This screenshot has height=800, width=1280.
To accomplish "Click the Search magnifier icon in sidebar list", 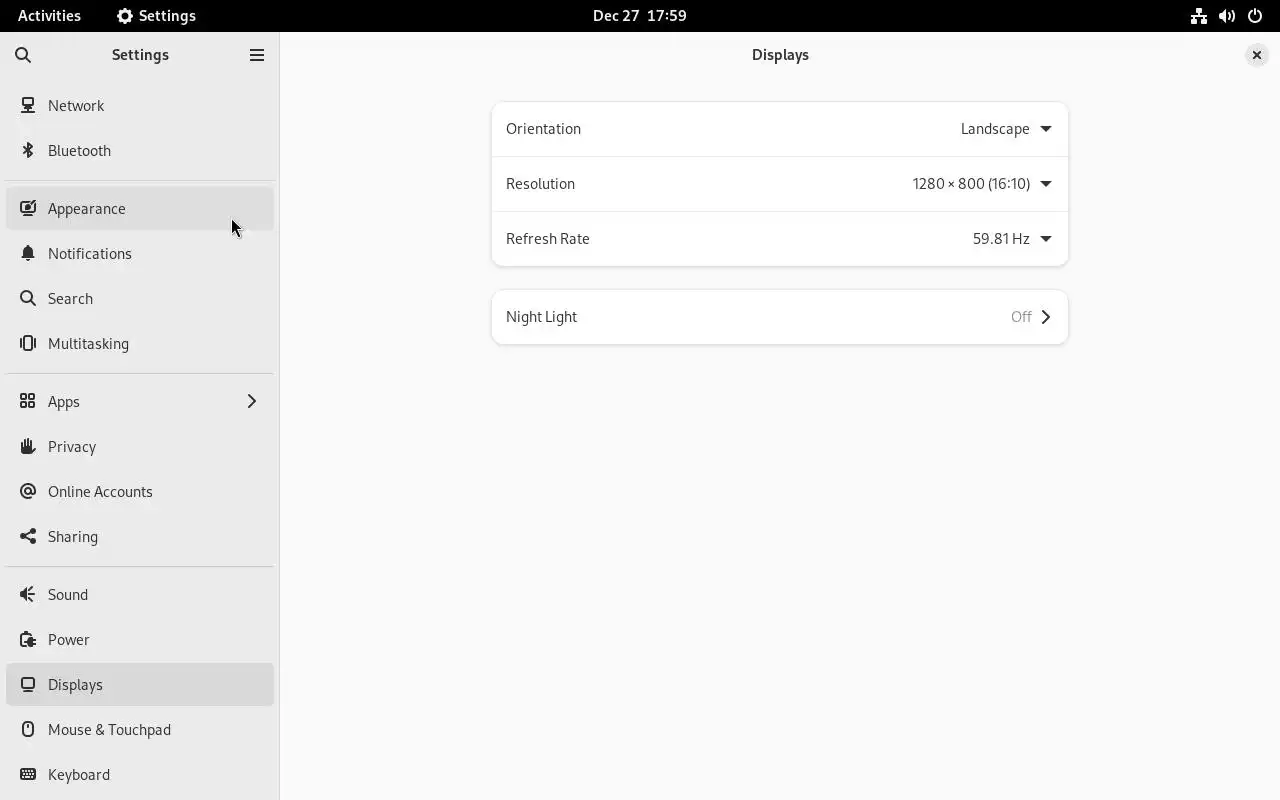I will [x=28, y=298].
